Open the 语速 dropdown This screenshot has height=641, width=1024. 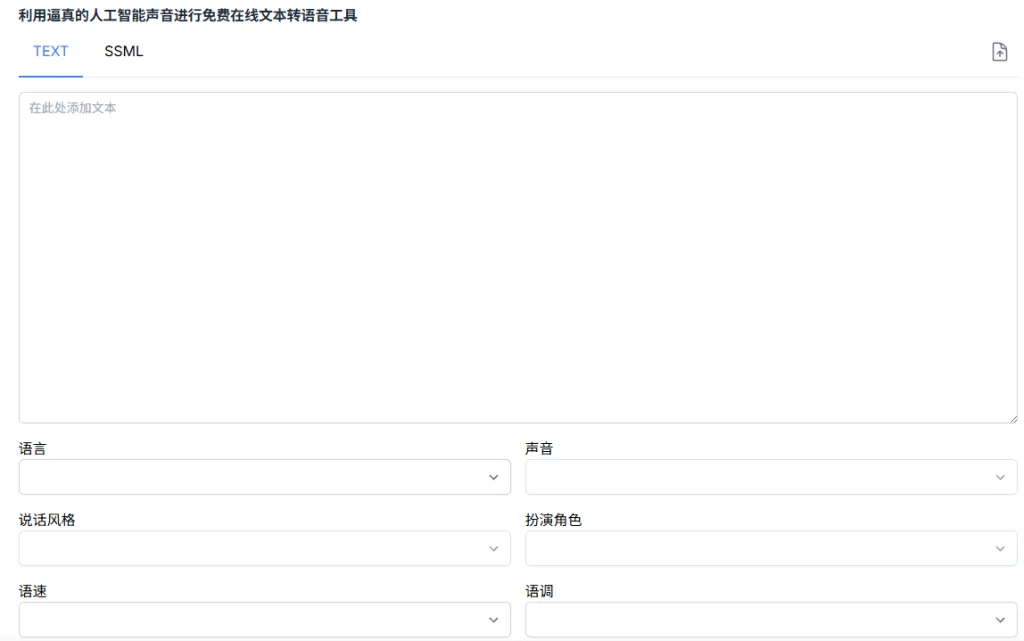(x=264, y=619)
